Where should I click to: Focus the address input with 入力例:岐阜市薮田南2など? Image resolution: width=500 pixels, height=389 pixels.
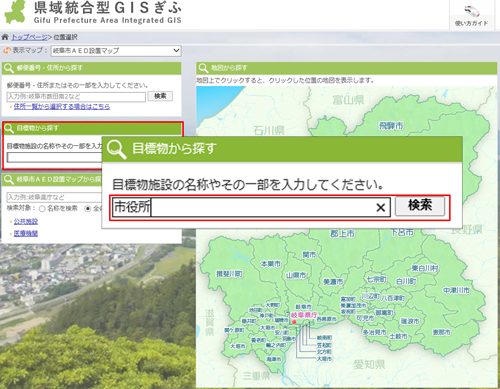click(76, 97)
